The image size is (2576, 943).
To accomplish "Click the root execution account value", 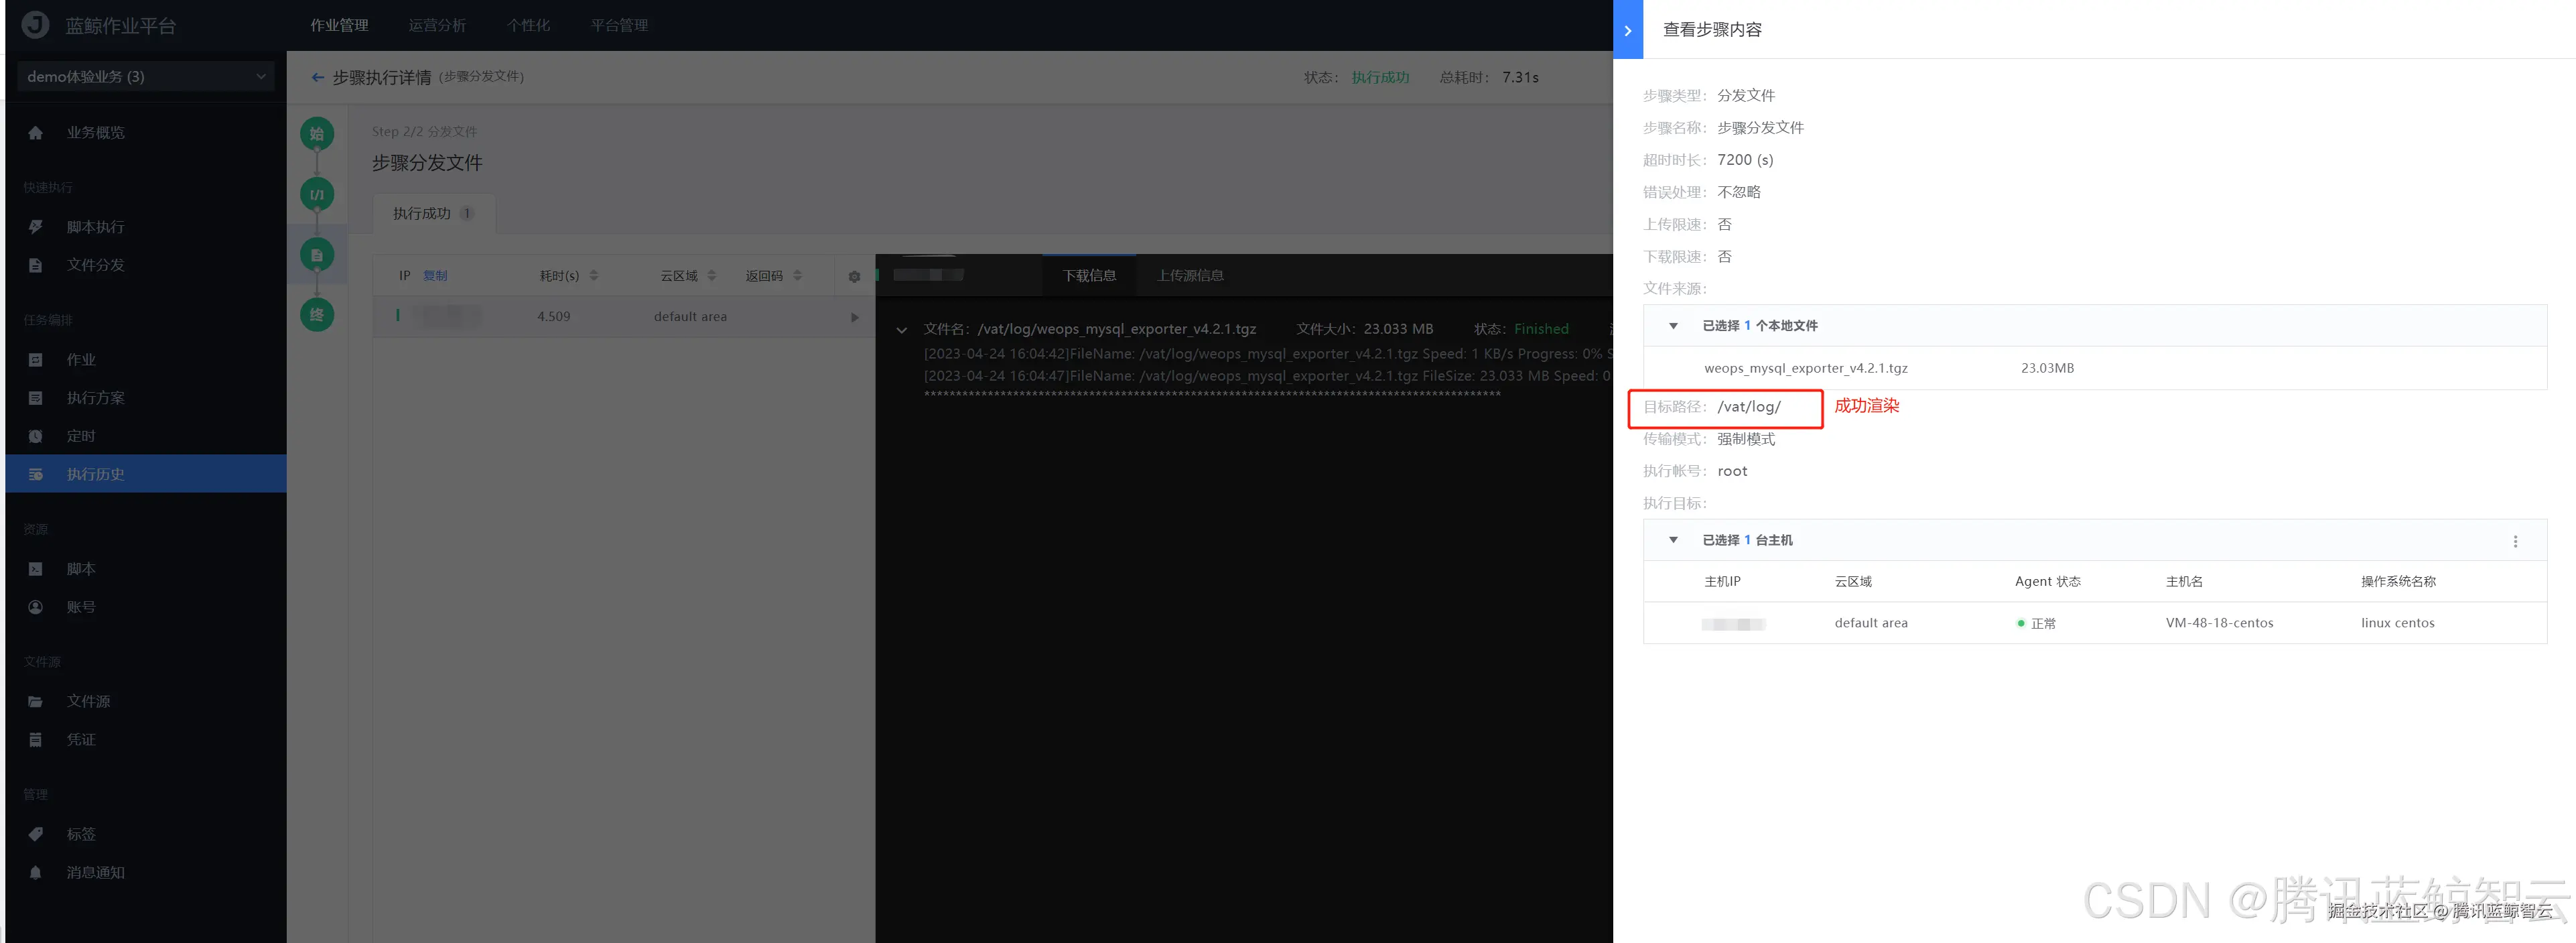I will coord(1732,472).
